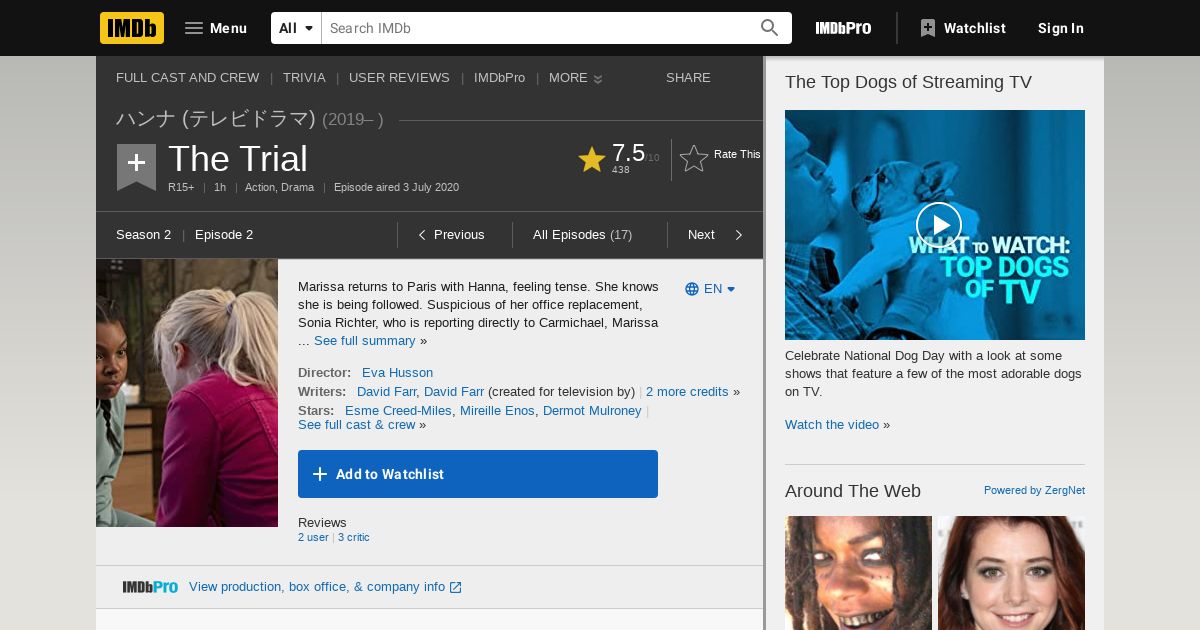Open IMDbPro from the top bar
This screenshot has width=1200, height=630.
coord(843,28)
